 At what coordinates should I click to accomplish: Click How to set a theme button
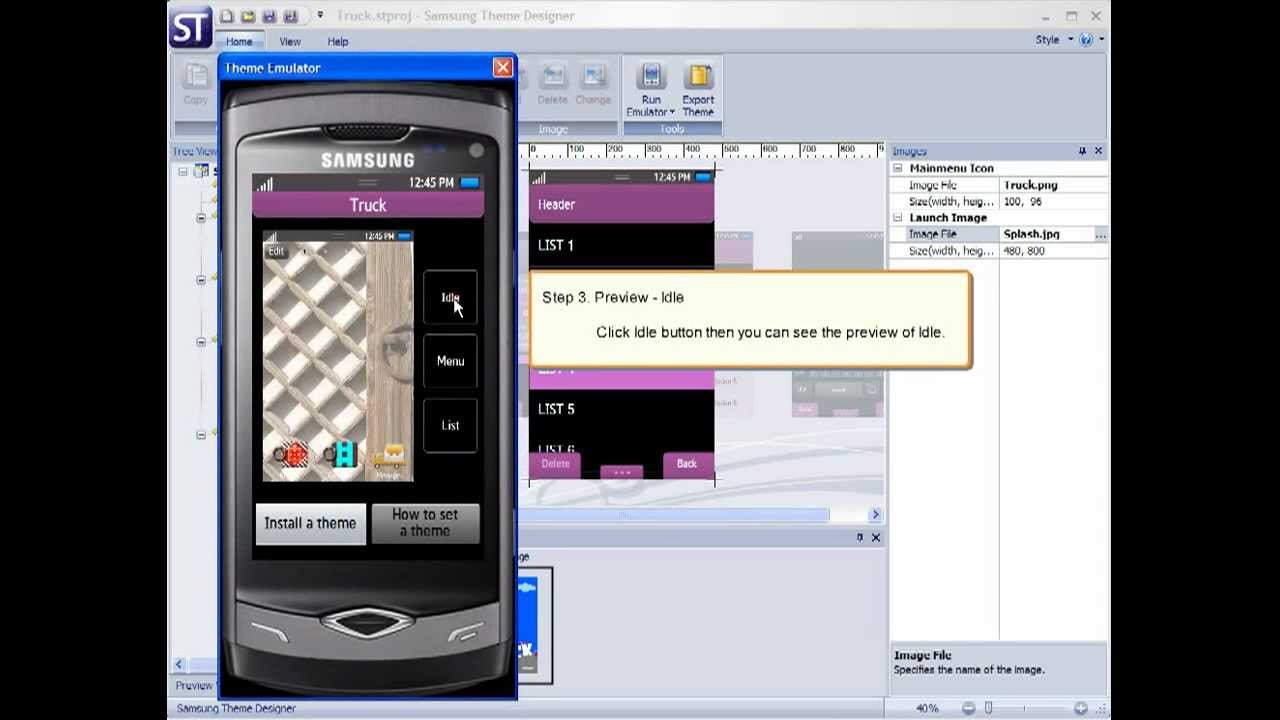(425, 523)
